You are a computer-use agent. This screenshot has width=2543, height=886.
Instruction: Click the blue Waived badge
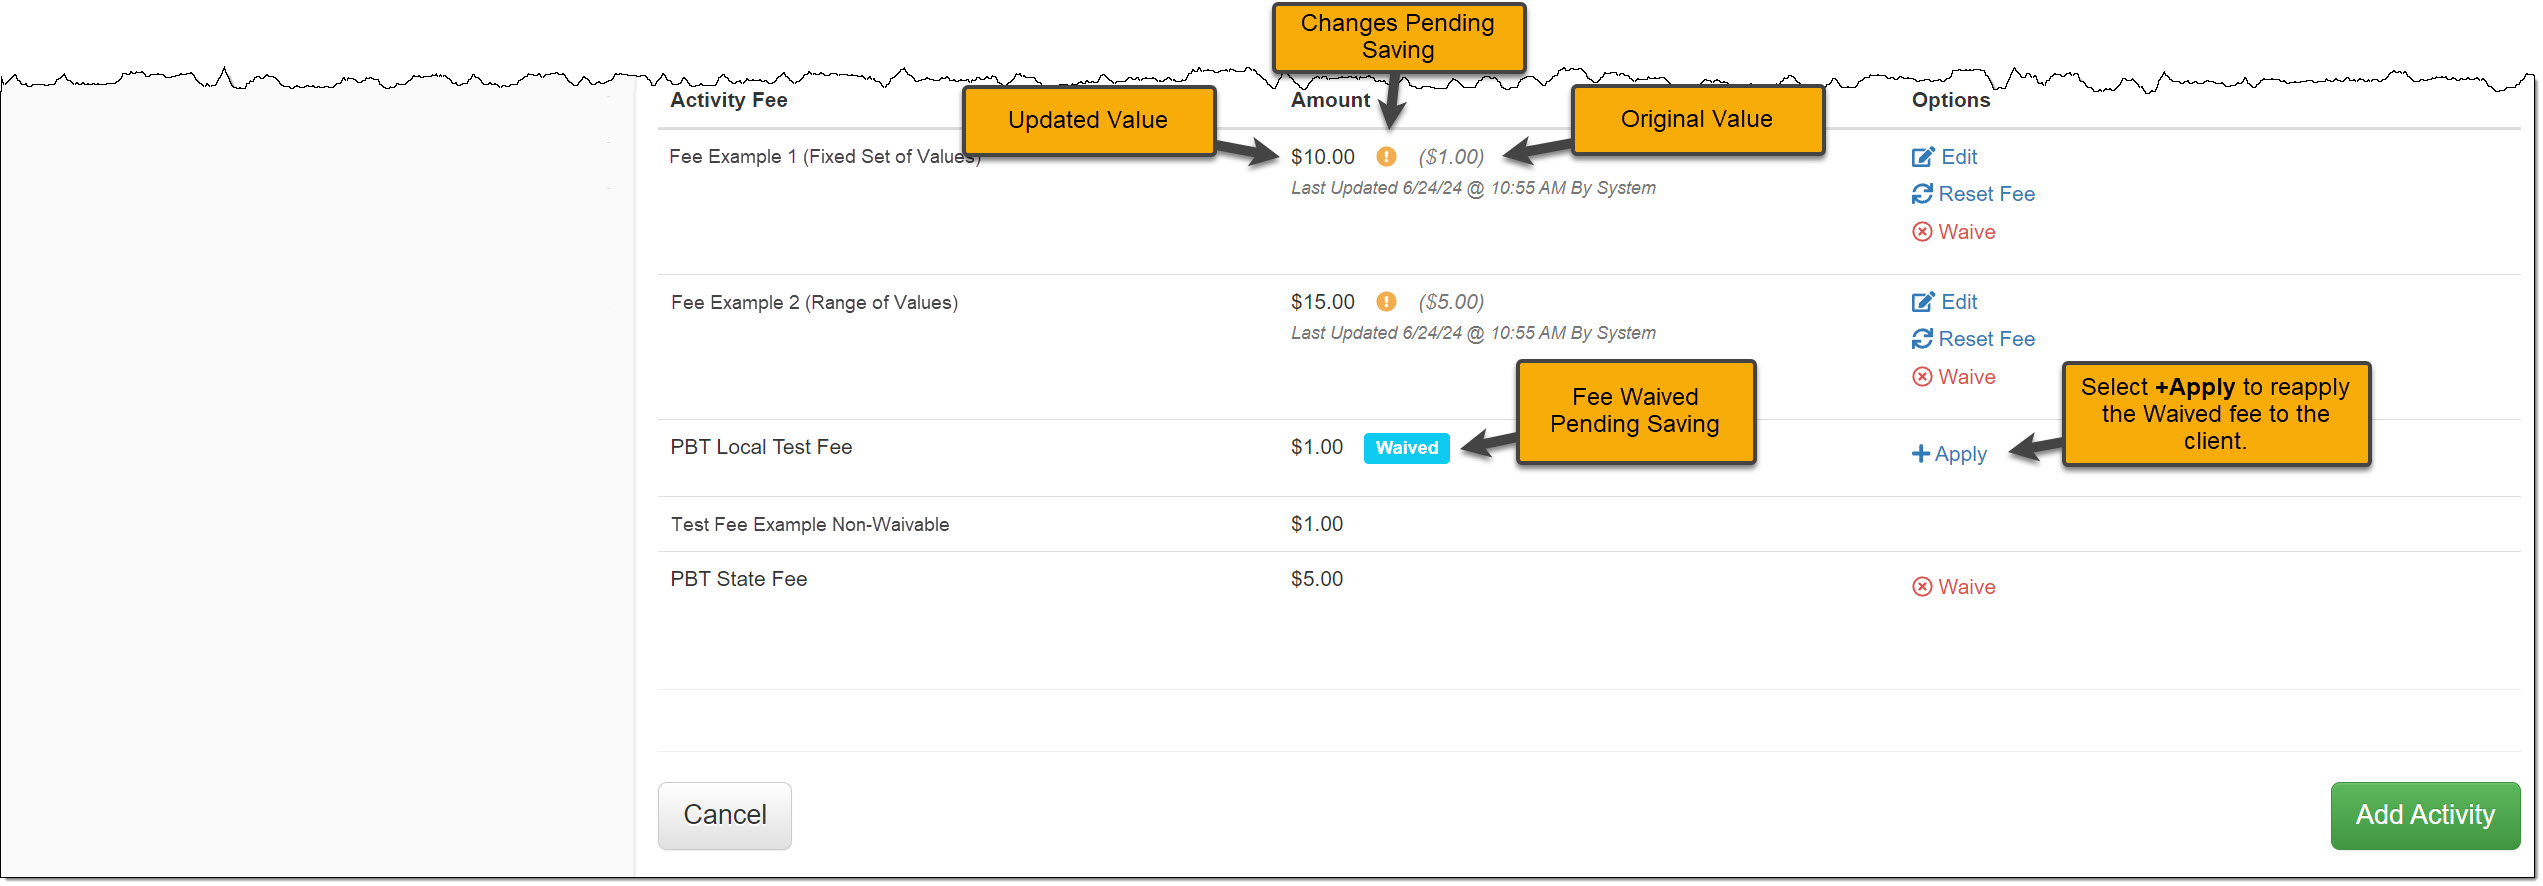pyautogui.click(x=1406, y=448)
